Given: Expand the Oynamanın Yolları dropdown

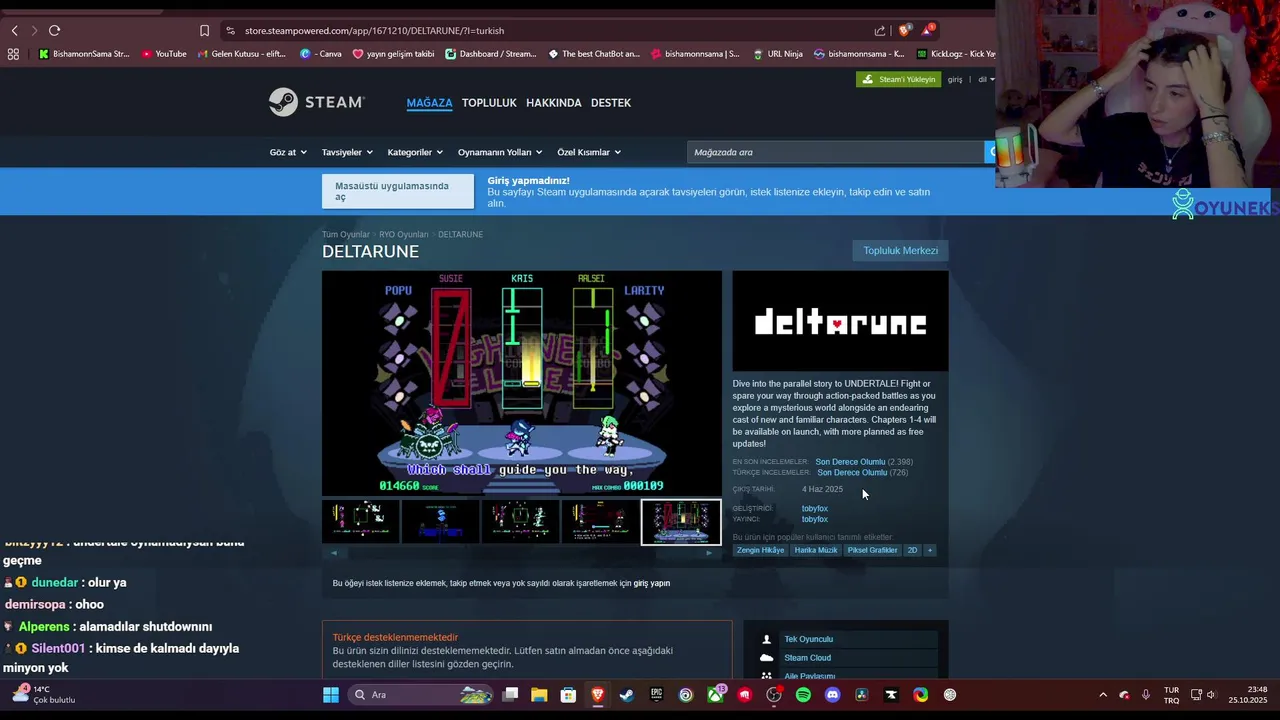Looking at the screenshot, I should coord(500,152).
